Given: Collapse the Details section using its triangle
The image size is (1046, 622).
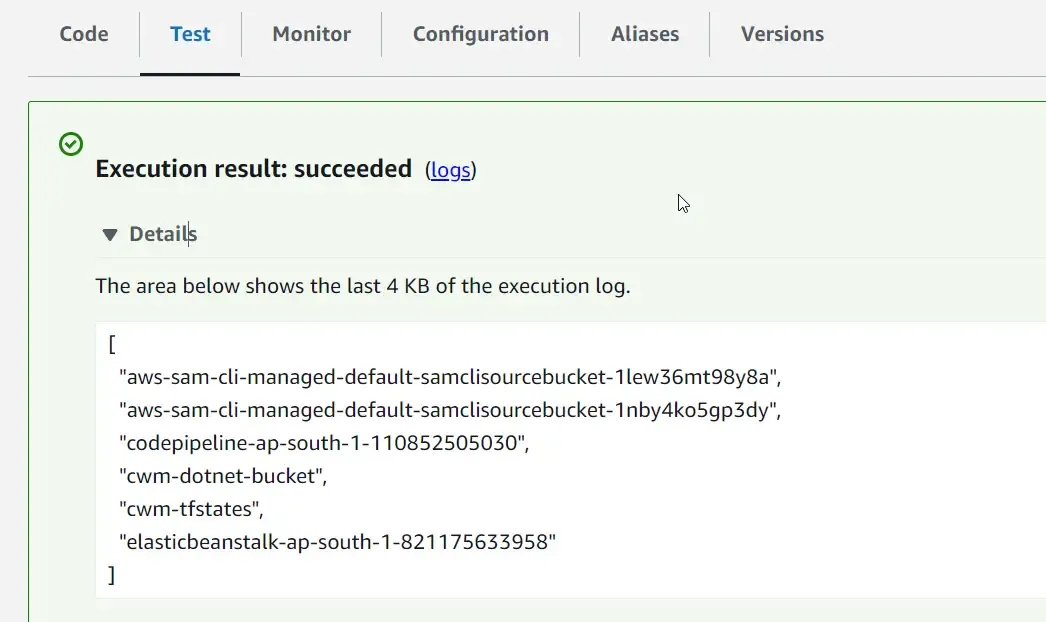Looking at the screenshot, I should pyautogui.click(x=109, y=234).
